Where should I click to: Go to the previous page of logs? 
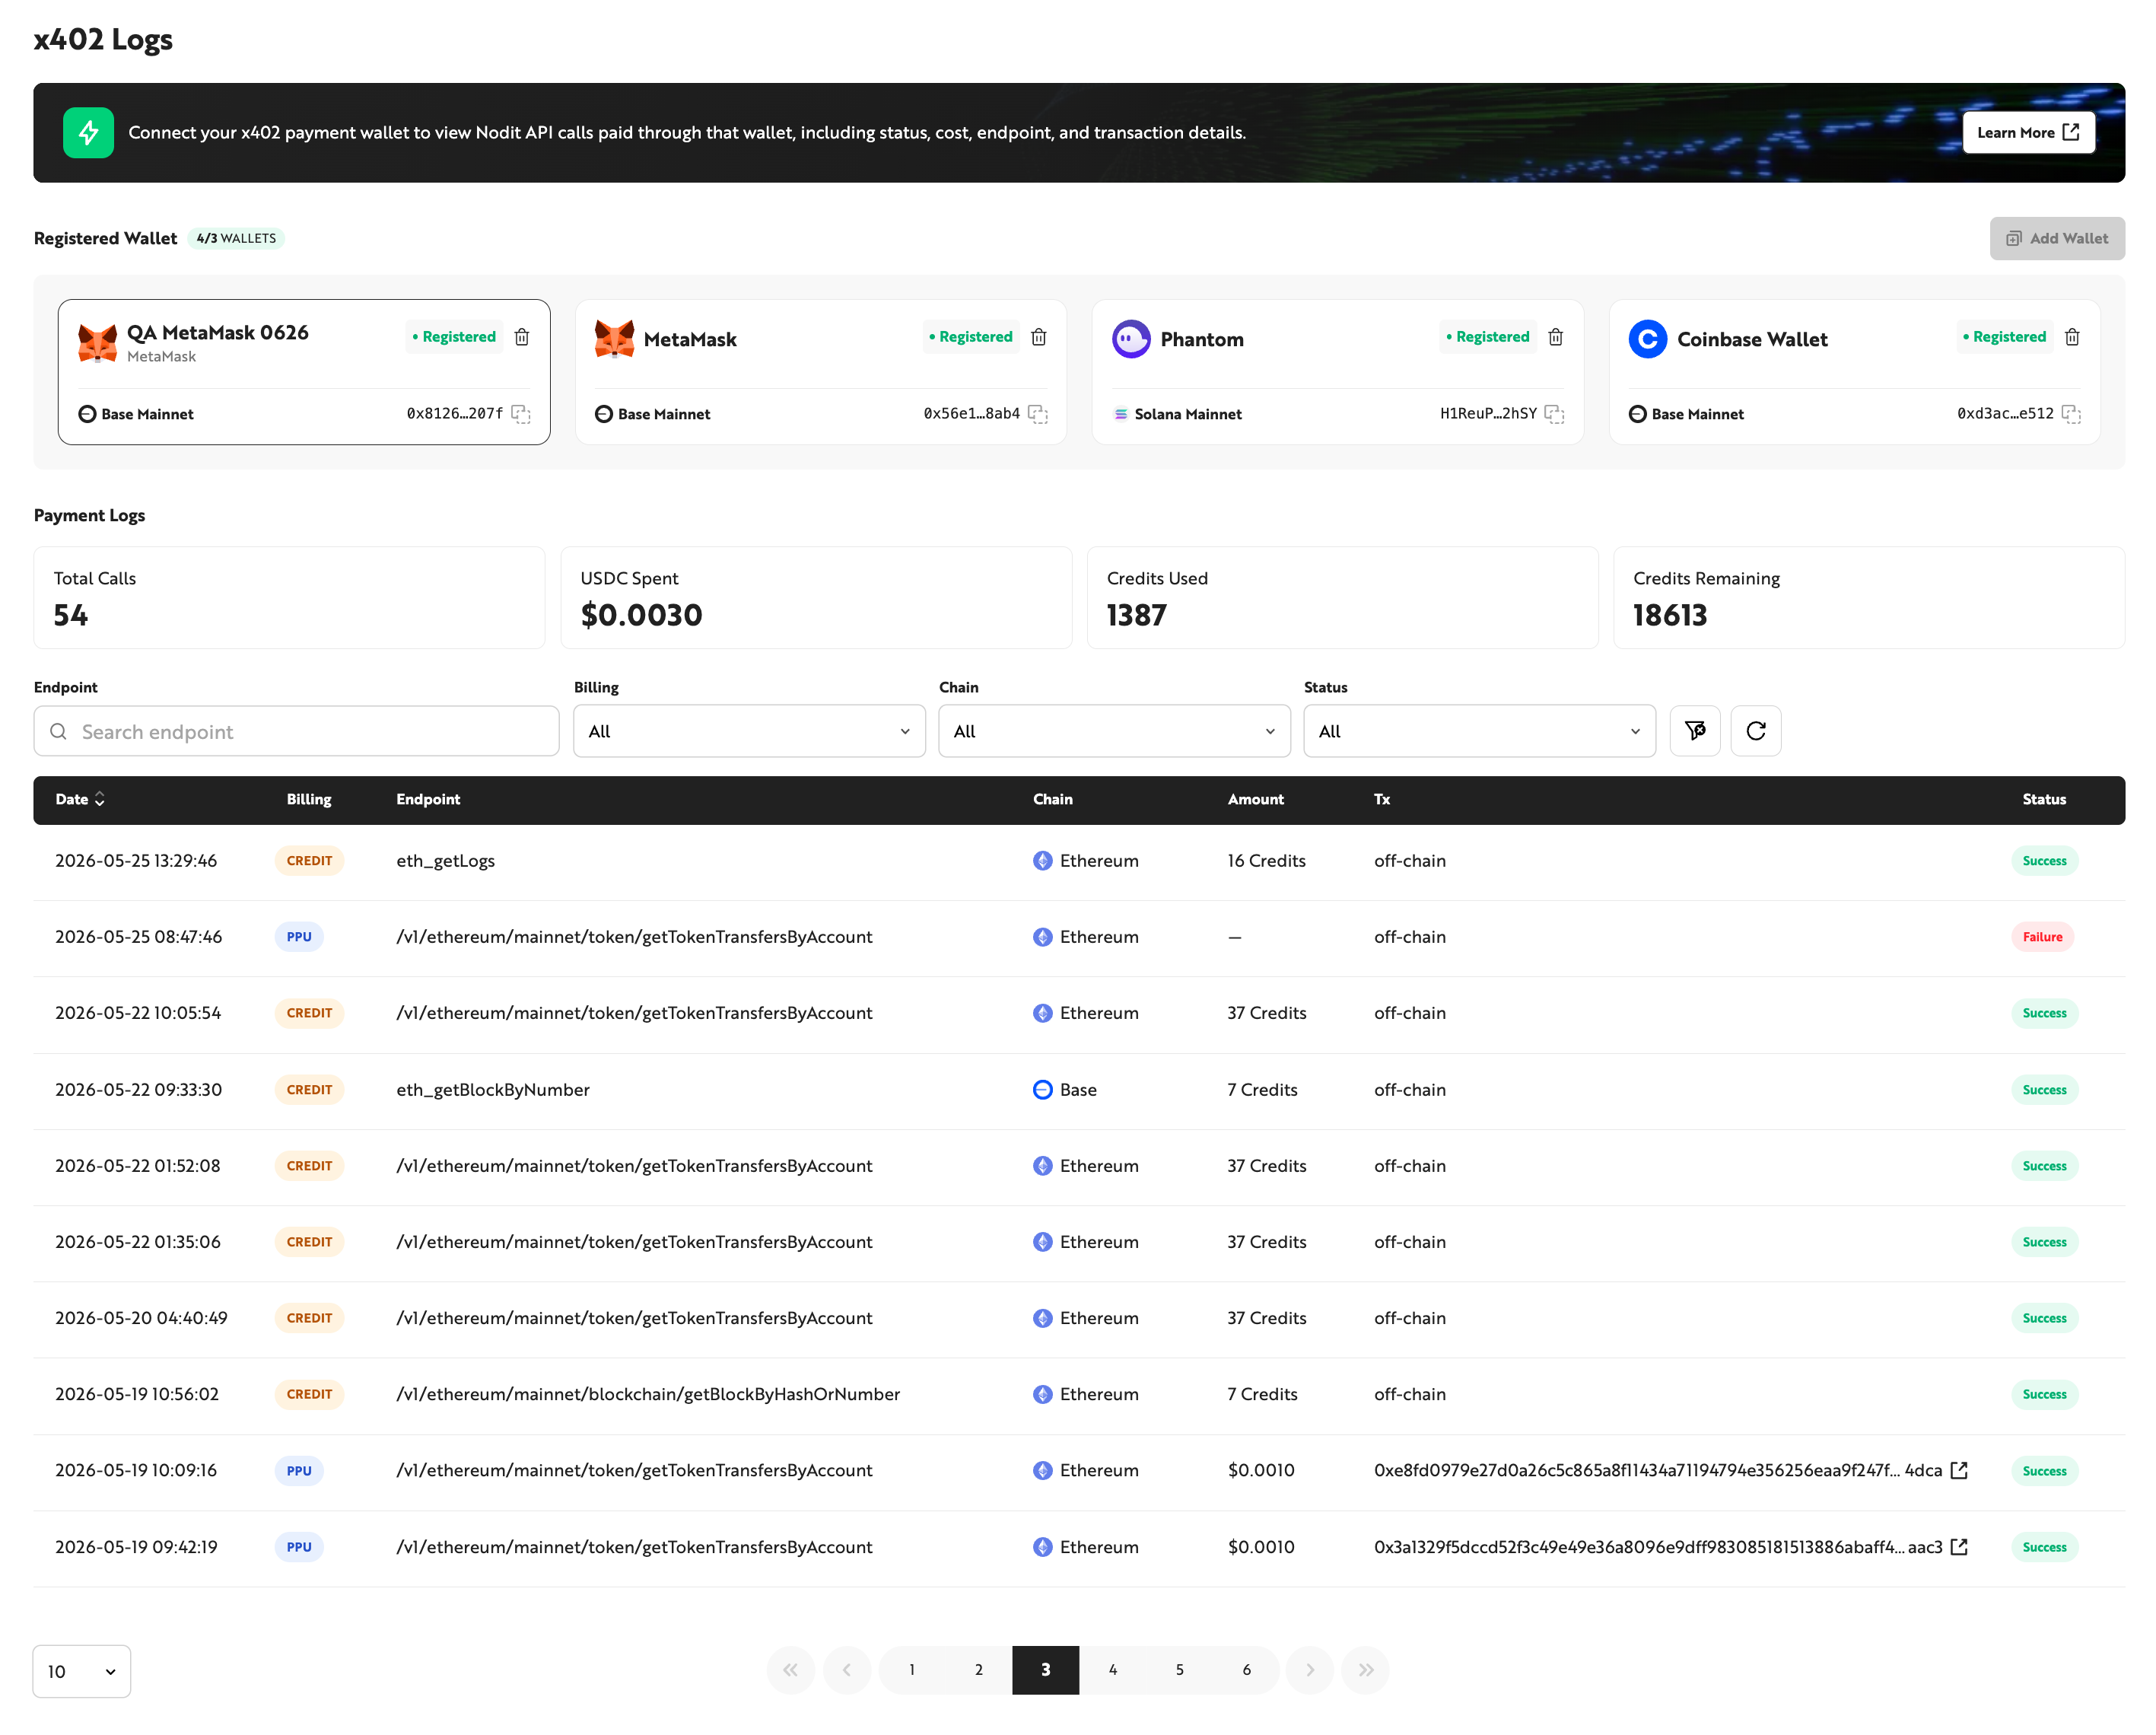847,1670
